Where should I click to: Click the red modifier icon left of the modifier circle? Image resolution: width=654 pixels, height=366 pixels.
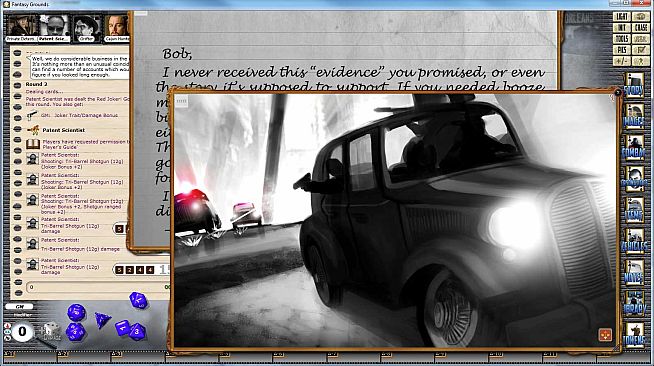[x=7, y=325]
